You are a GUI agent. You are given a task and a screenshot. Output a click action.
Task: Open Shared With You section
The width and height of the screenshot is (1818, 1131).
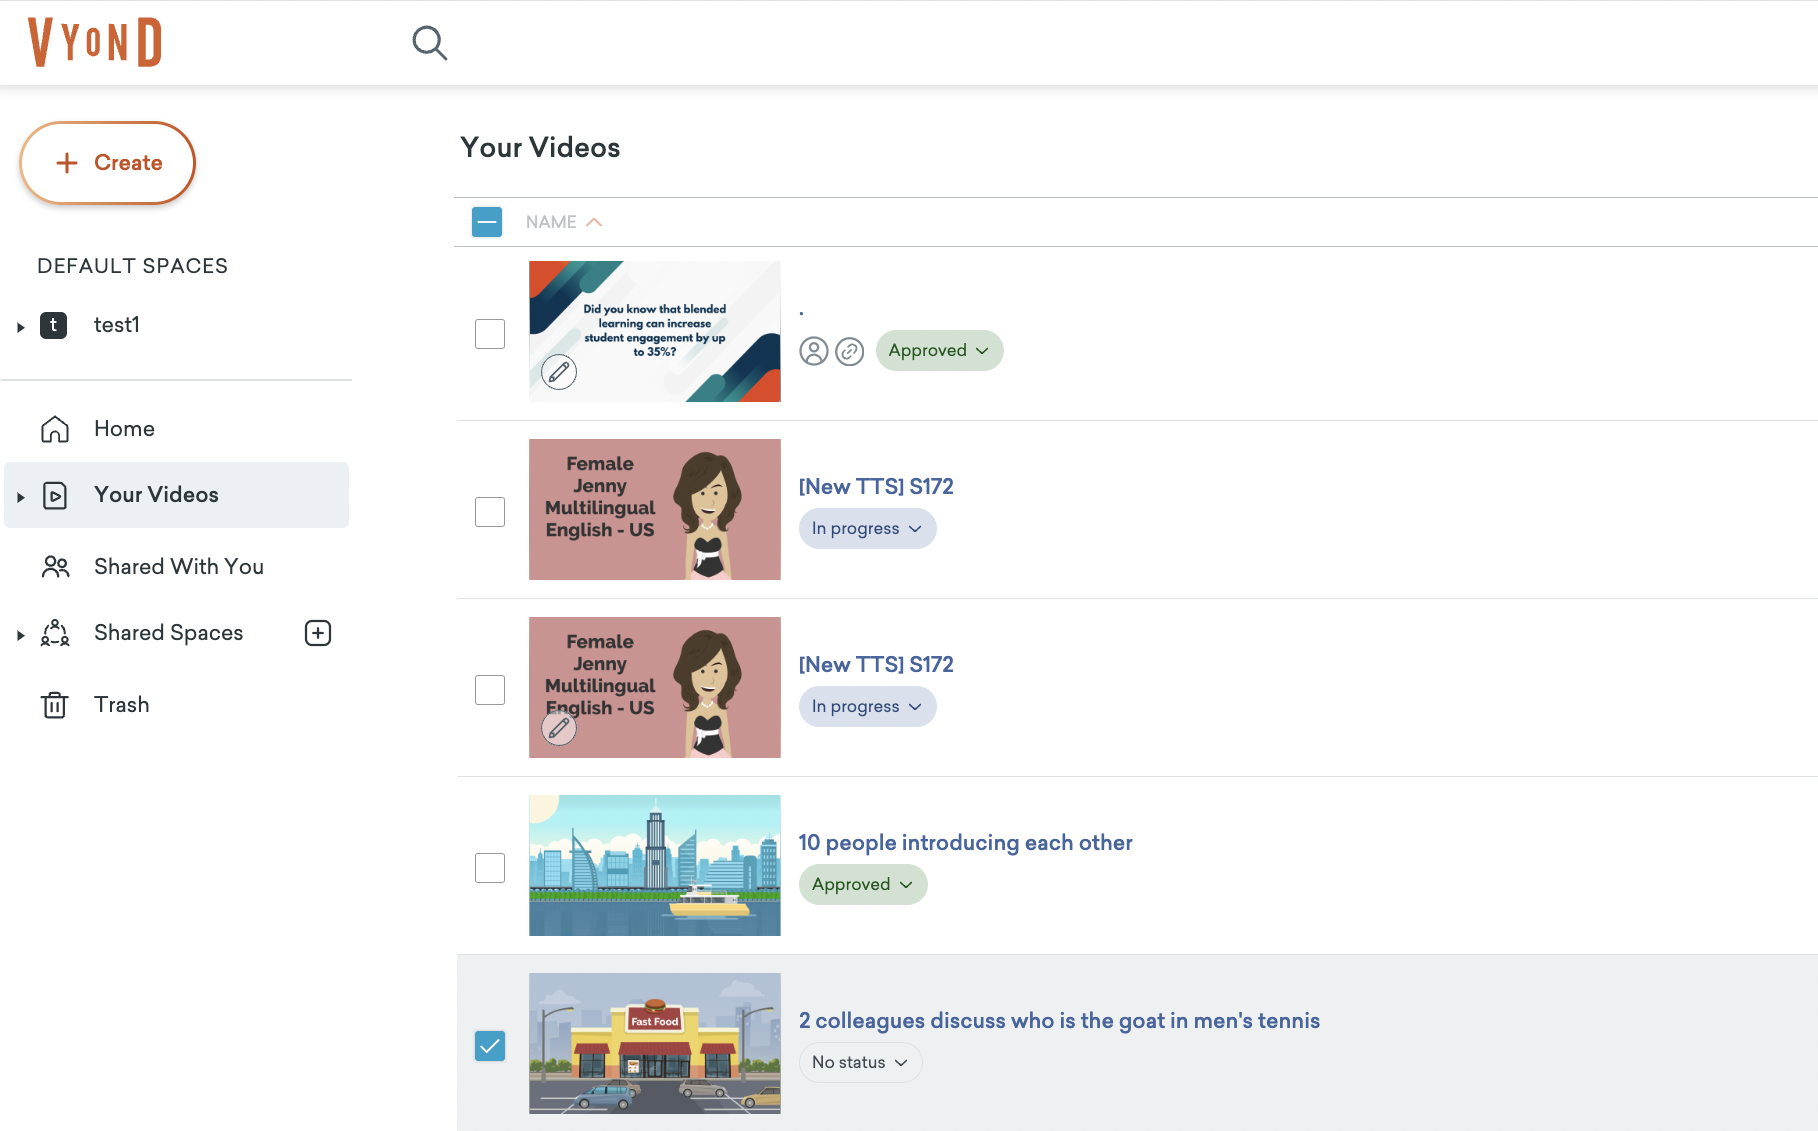pyautogui.click(x=178, y=567)
